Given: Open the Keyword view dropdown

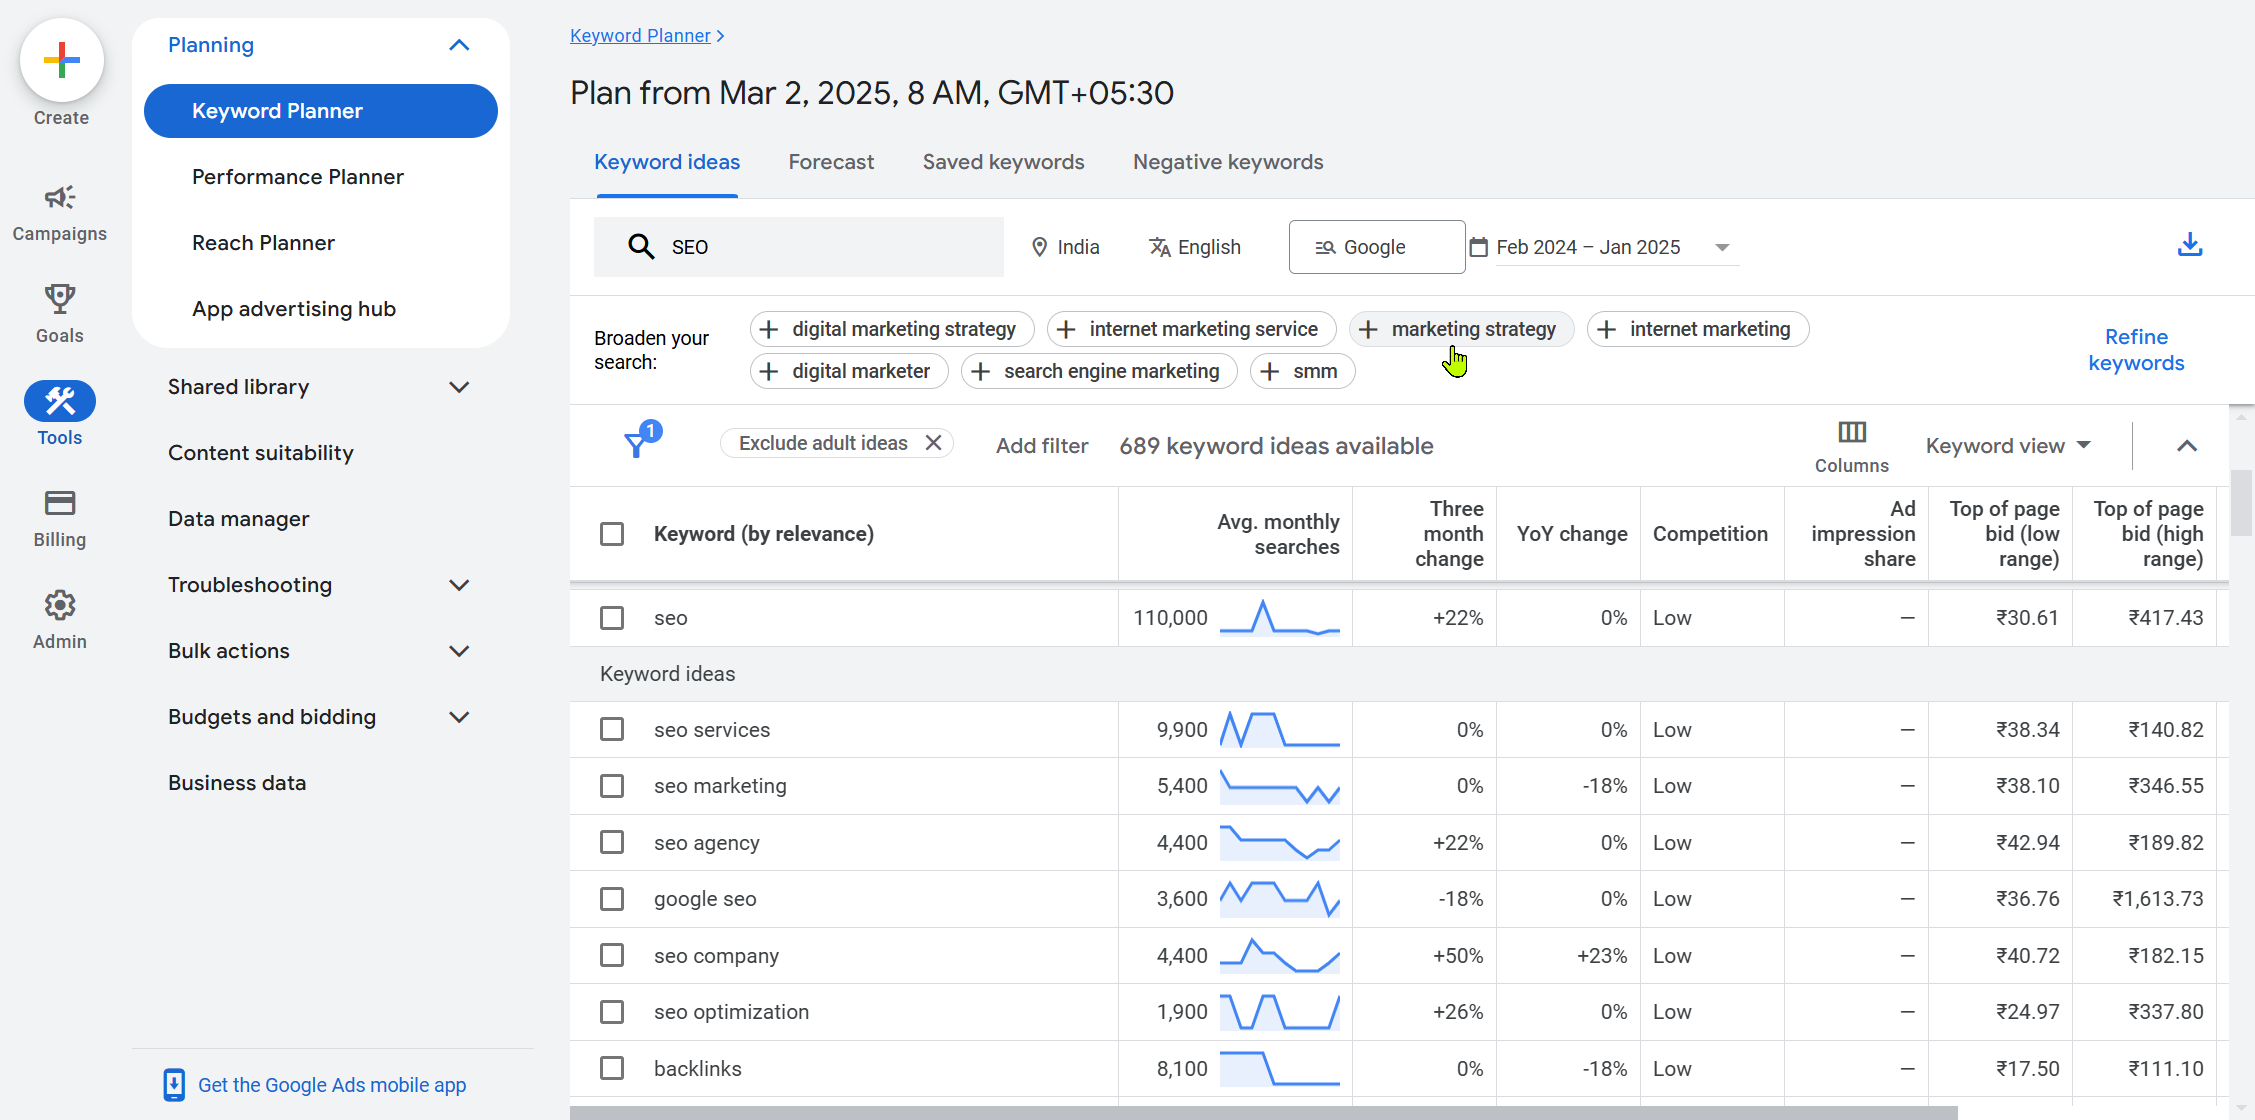Looking at the screenshot, I should tap(2008, 446).
